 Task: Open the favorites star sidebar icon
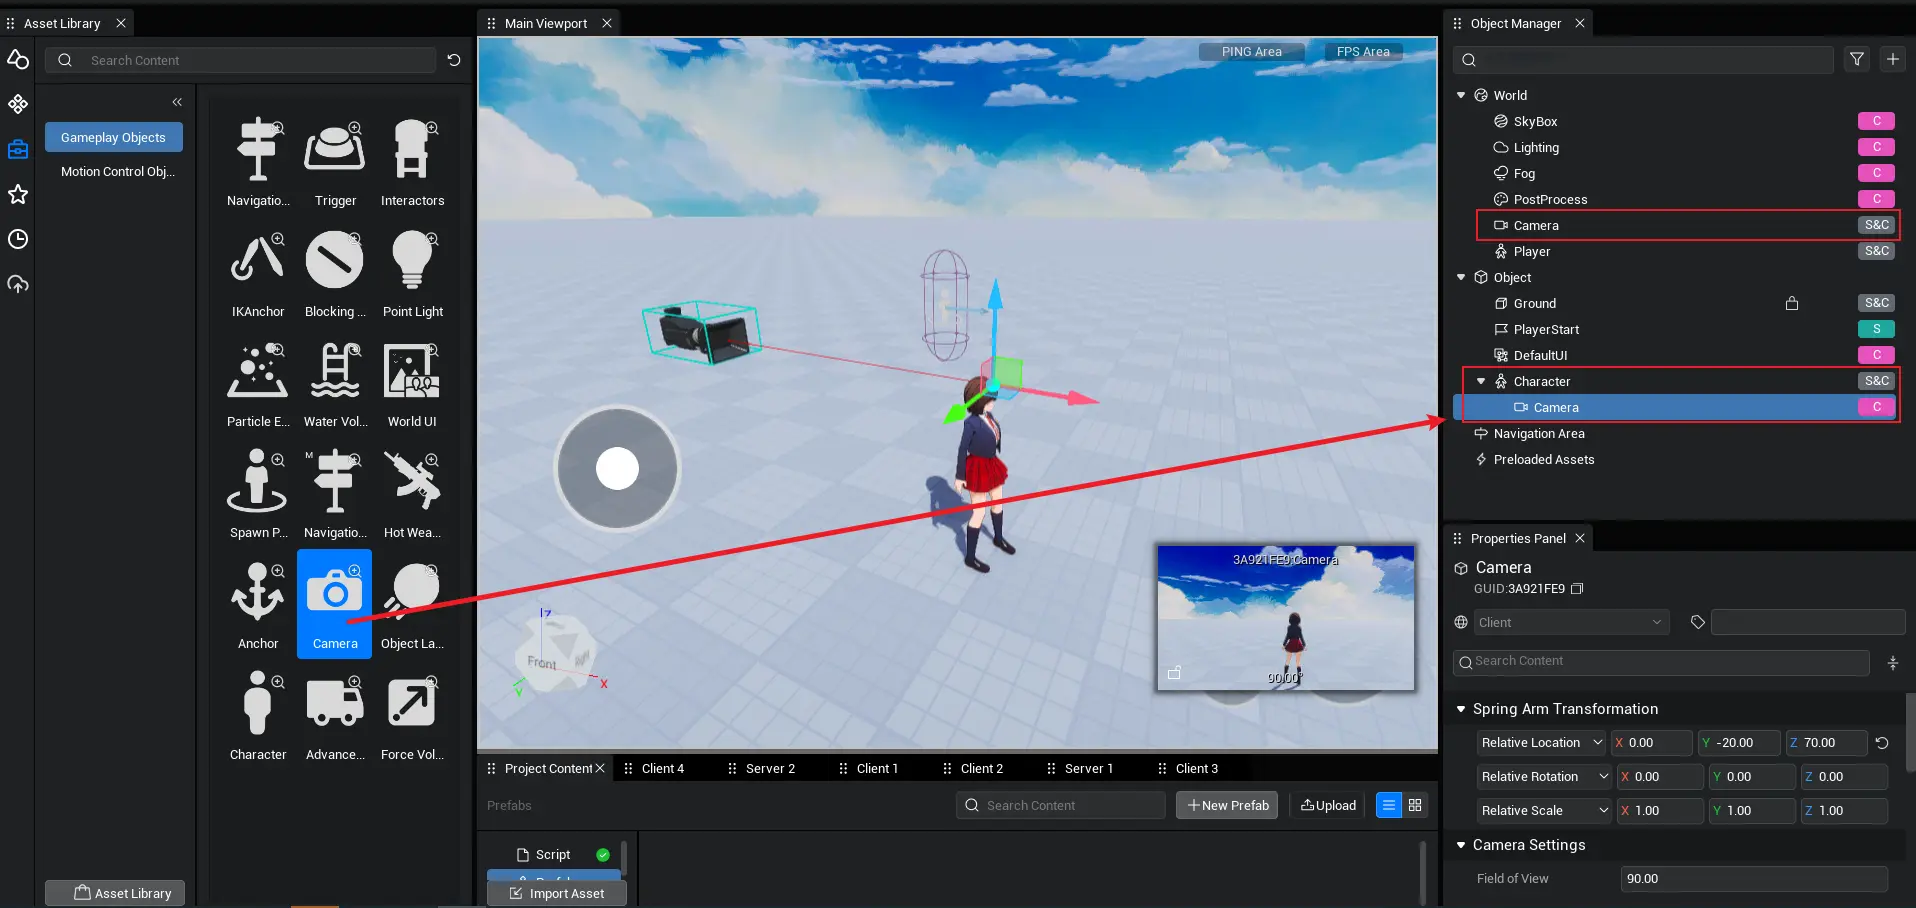pyautogui.click(x=18, y=194)
